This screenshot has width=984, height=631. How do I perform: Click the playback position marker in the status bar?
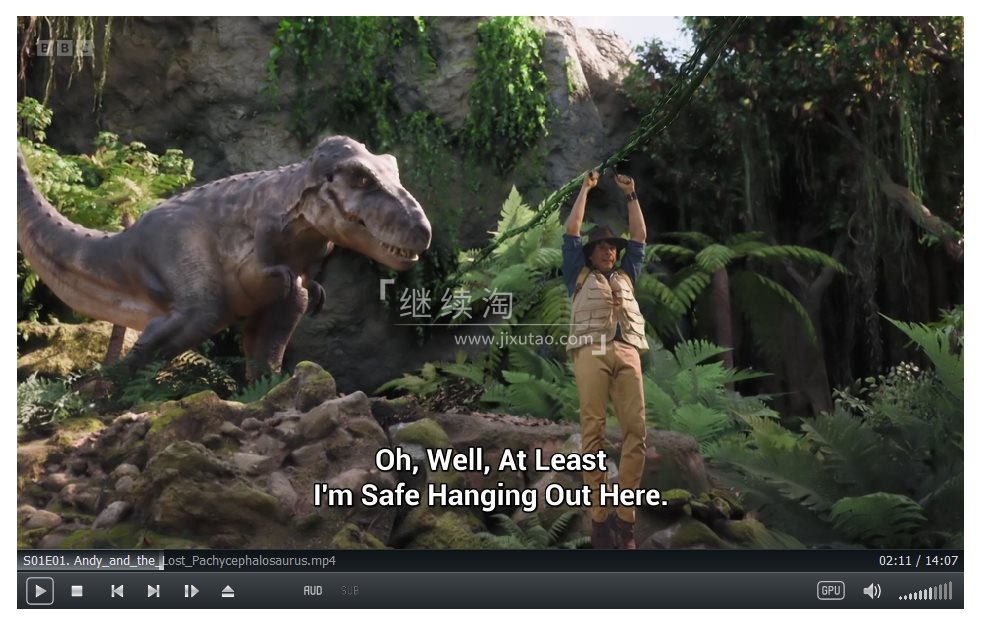pyautogui.click(x=161, y=561)
